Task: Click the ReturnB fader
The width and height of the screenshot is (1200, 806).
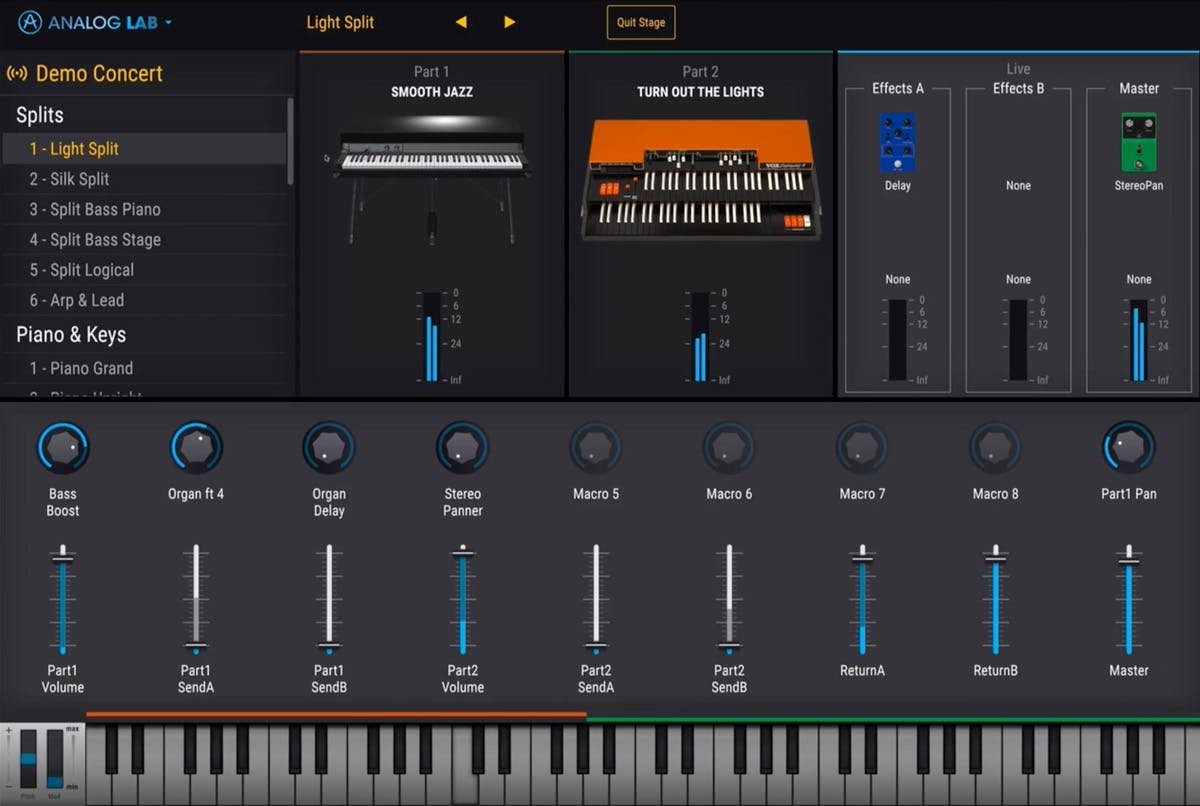Action: click(x=995, y=600)
